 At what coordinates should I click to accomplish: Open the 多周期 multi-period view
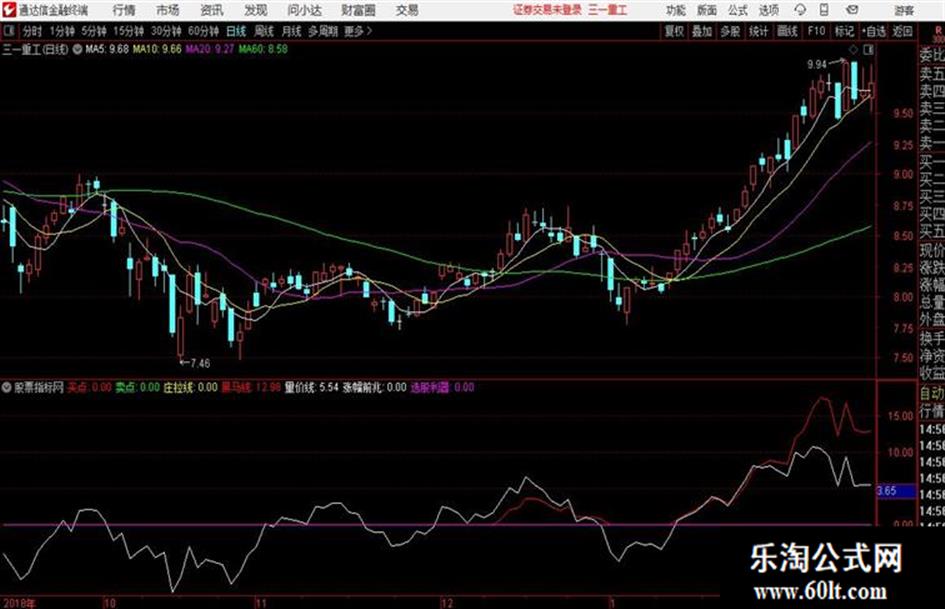coord(323,31)
